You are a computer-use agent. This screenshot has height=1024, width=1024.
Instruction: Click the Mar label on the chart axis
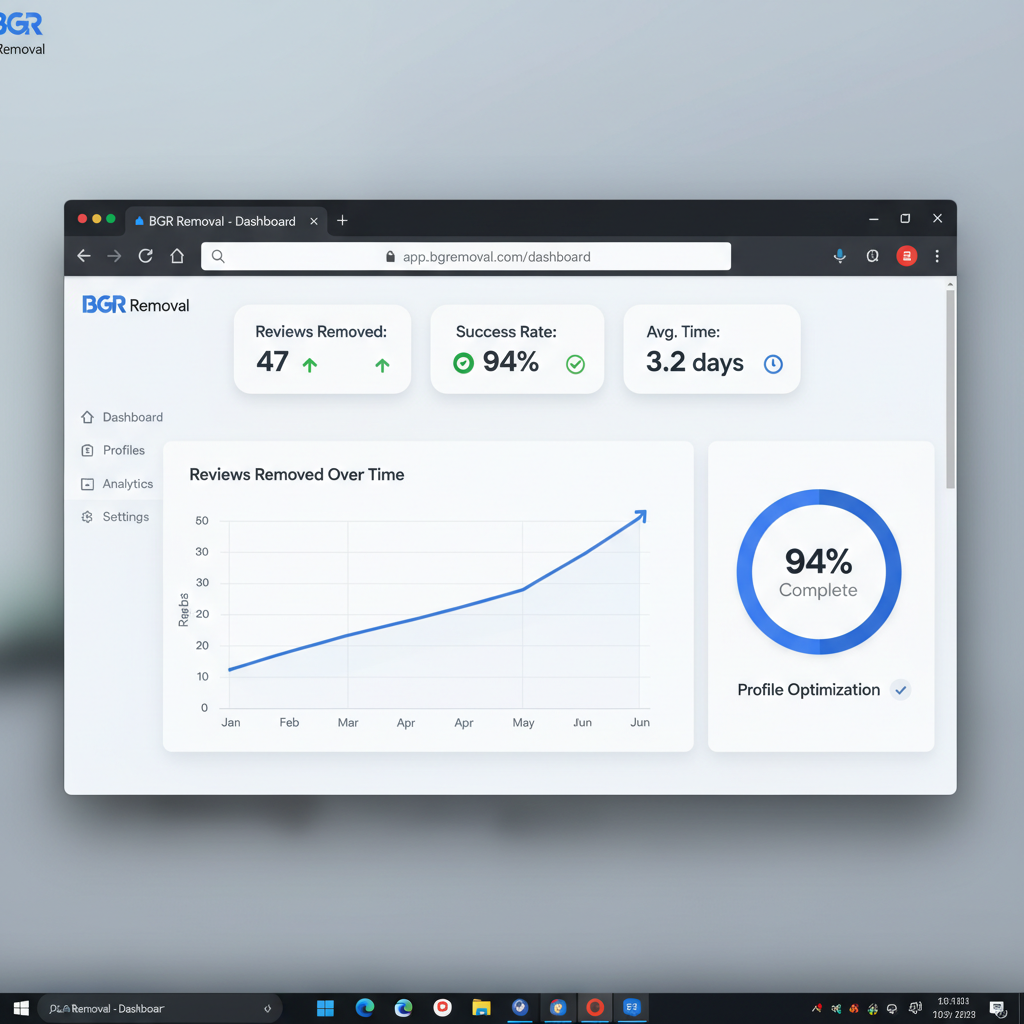347,722
